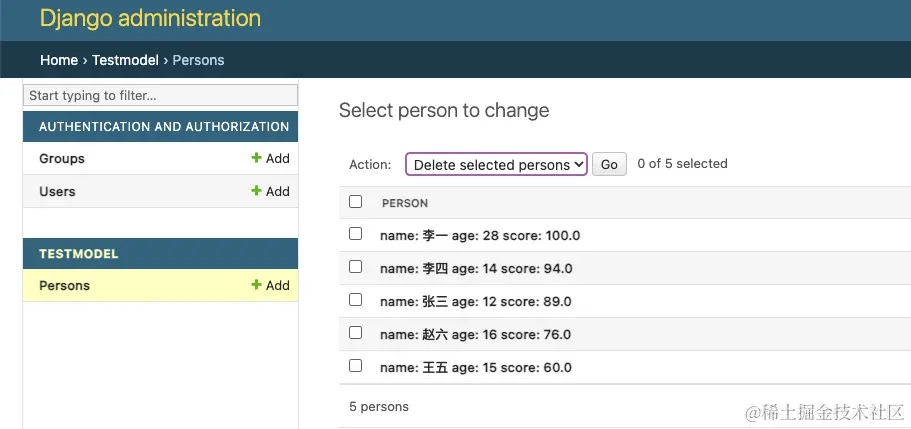
Task: Click the green plus icon beside Users
Action: (257, 191)
